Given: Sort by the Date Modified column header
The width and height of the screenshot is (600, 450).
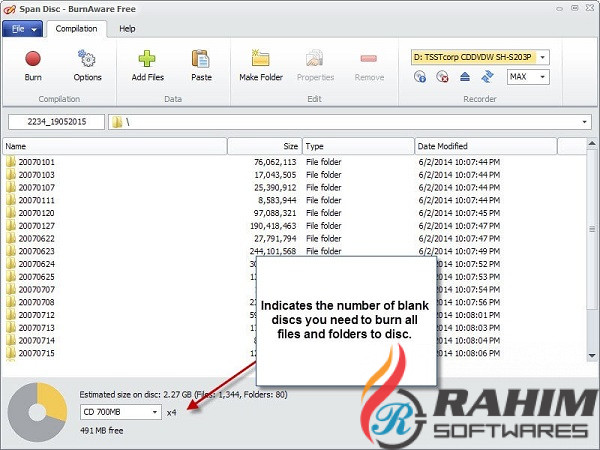Looking at the screenshot, I should click(486, 146).
